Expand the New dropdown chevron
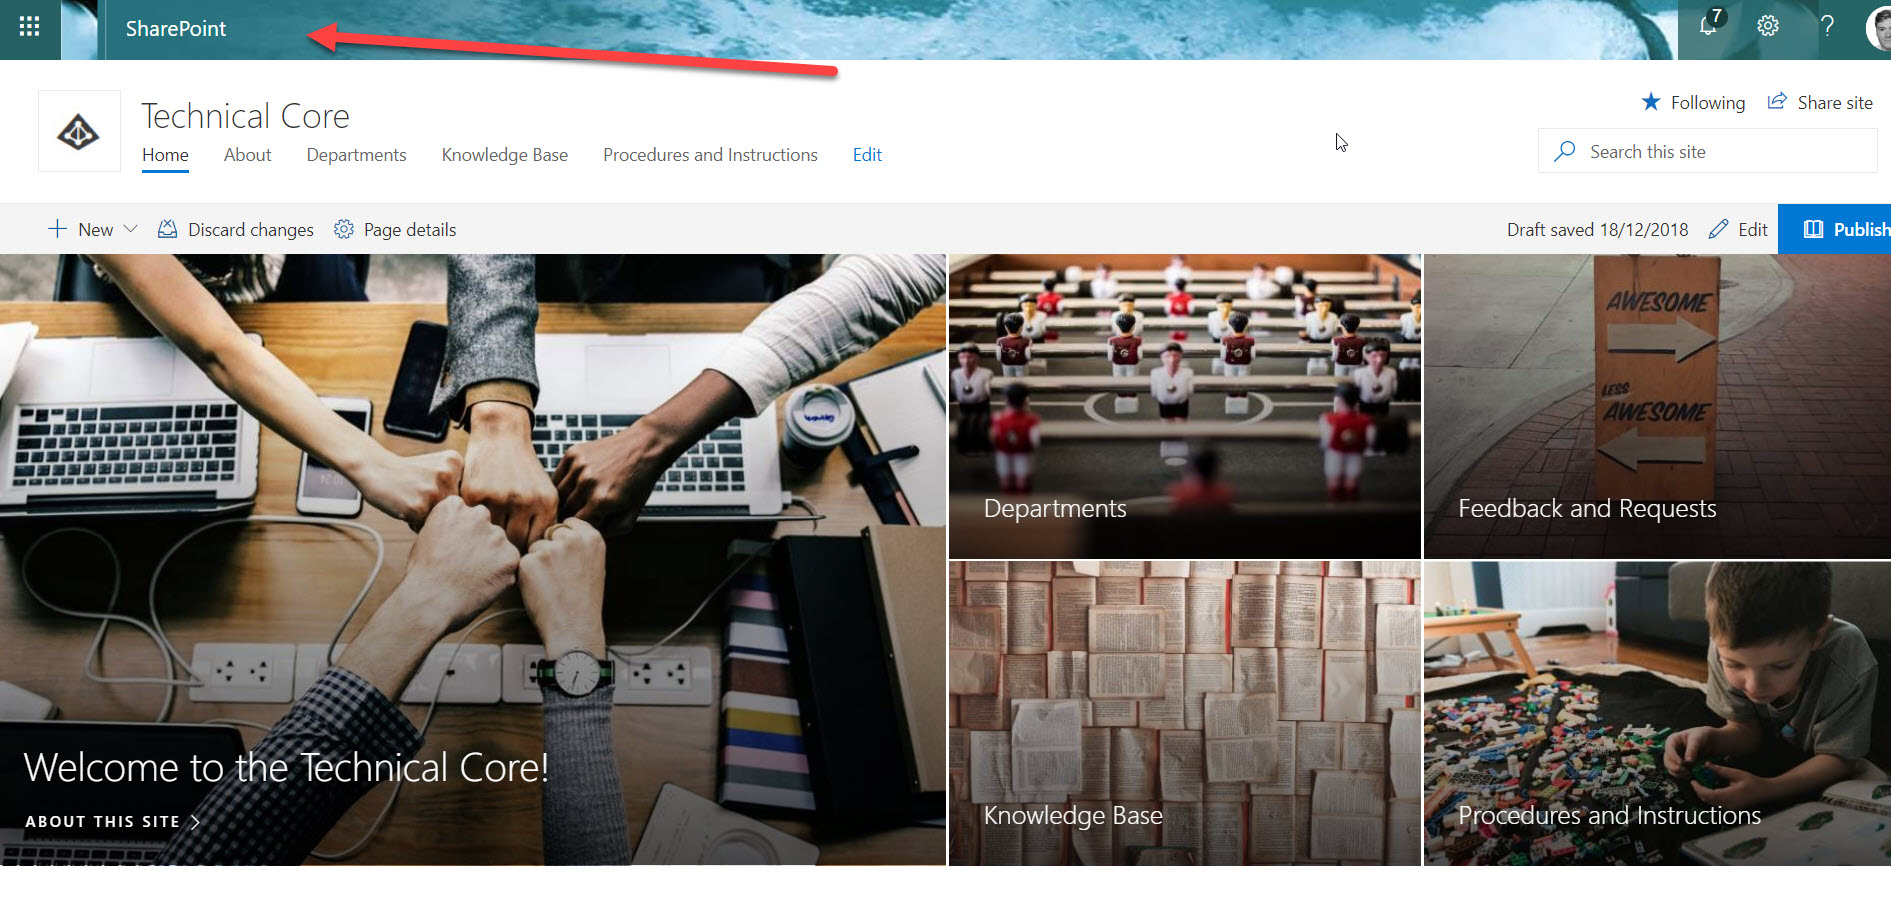The width and height of the screenshot is (1891, 899). click(x=130, y=229)
